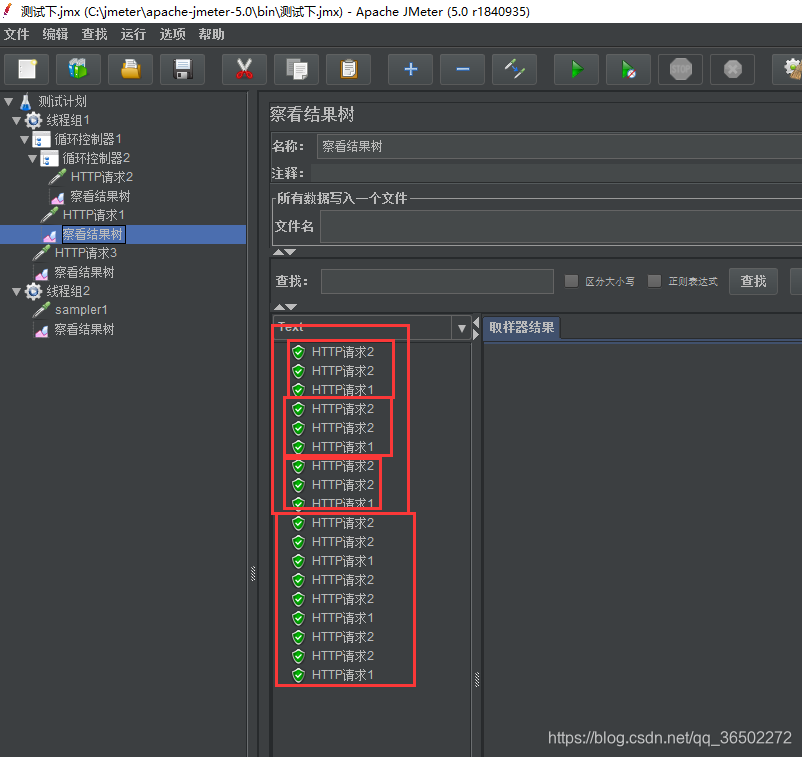Select 测试计划 flask icon in tree
The height and width of the screenshot is (757, 802).
26,101
